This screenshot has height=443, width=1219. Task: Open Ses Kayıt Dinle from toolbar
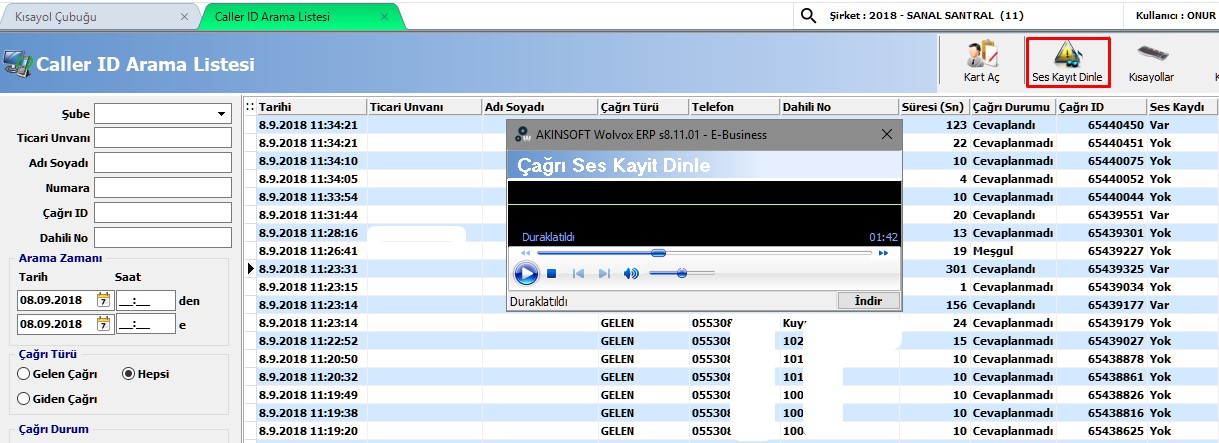1068,62
